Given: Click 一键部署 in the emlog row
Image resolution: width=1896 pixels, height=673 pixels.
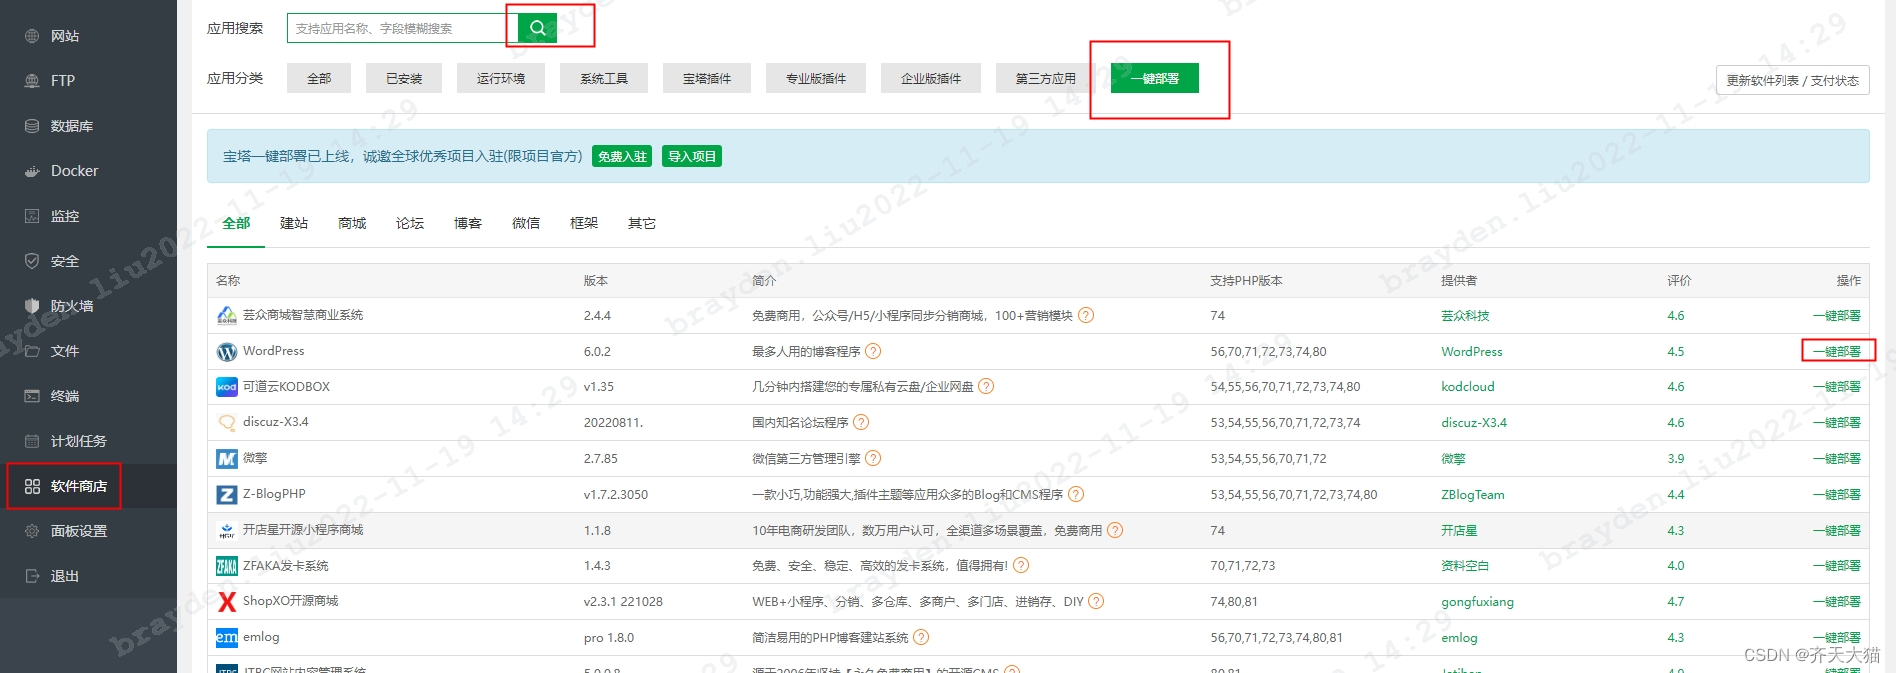Looking at the screenshot, I should coord(1837,637).
